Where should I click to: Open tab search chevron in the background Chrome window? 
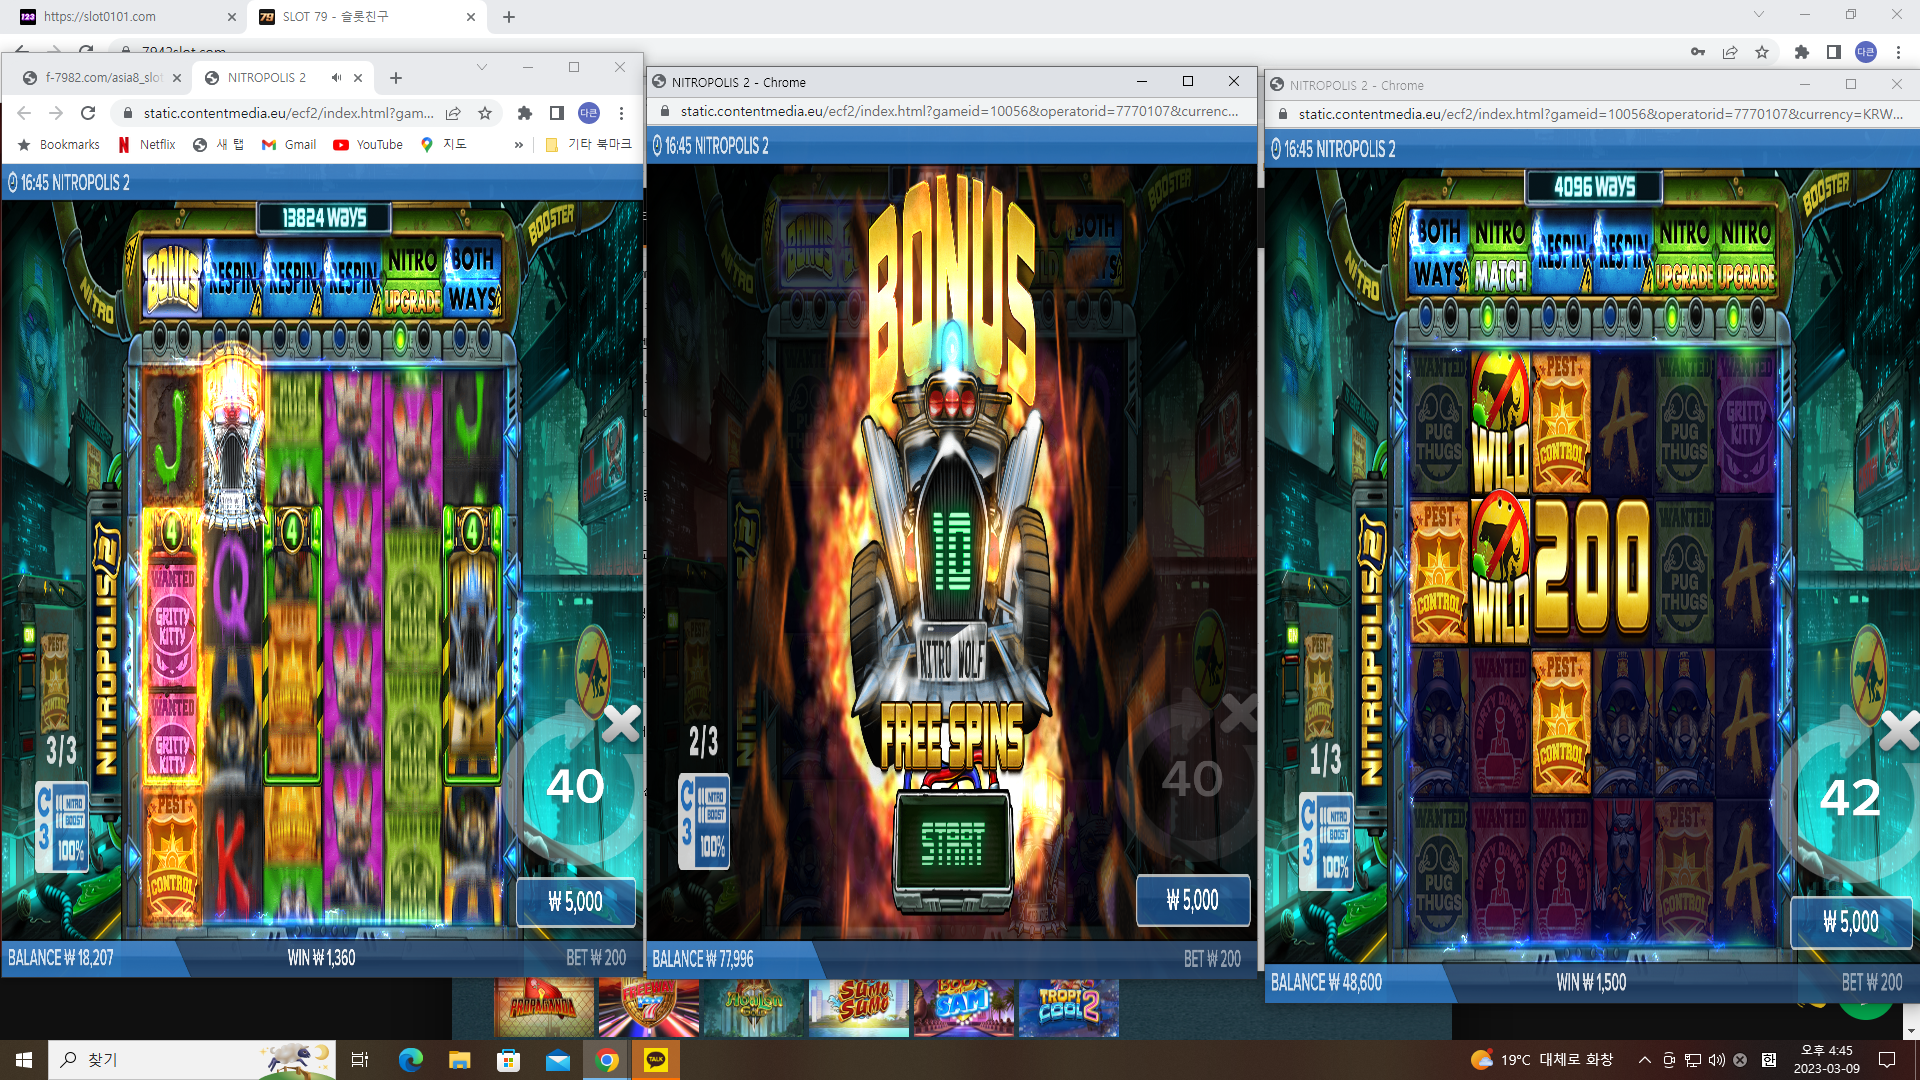pos(1759,15)
